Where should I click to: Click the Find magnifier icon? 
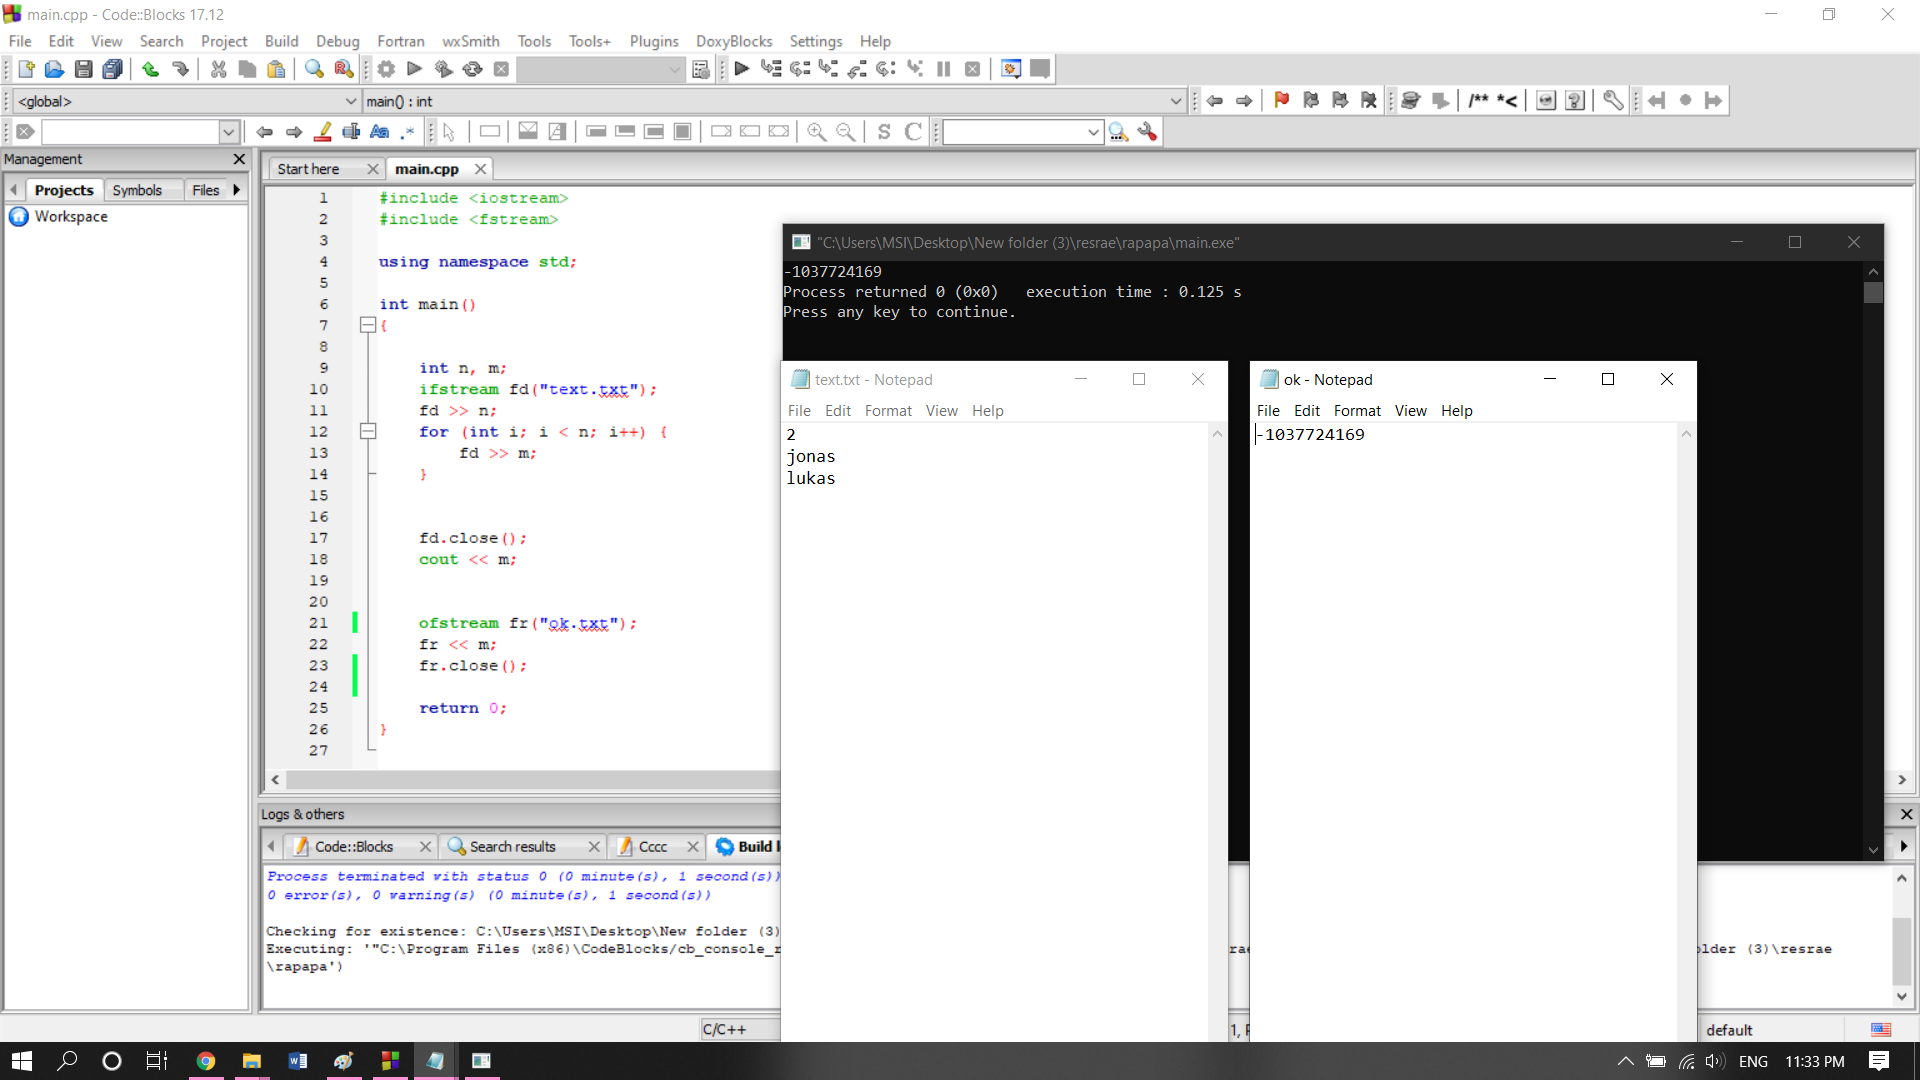tap(314, 69)
